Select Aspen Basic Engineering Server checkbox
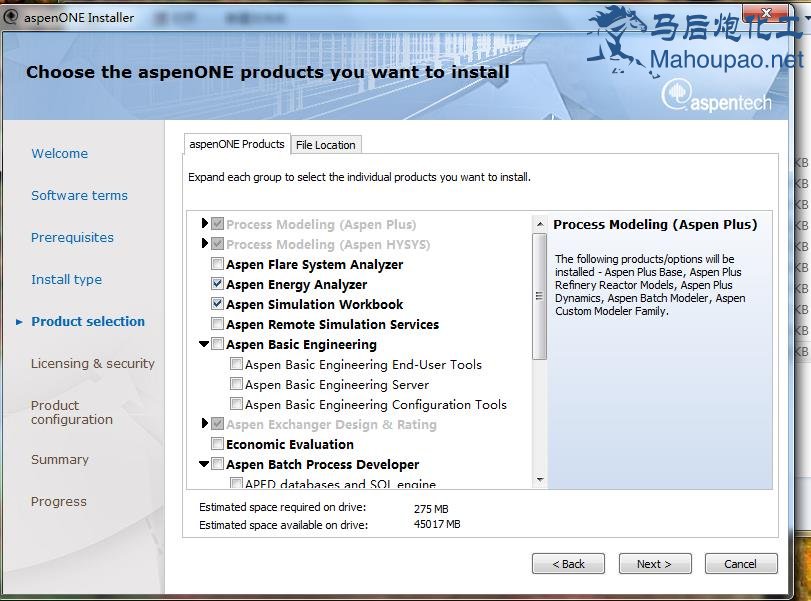Image resolution: width=811 pixels, height=601 pixels. tap(236, 385)
